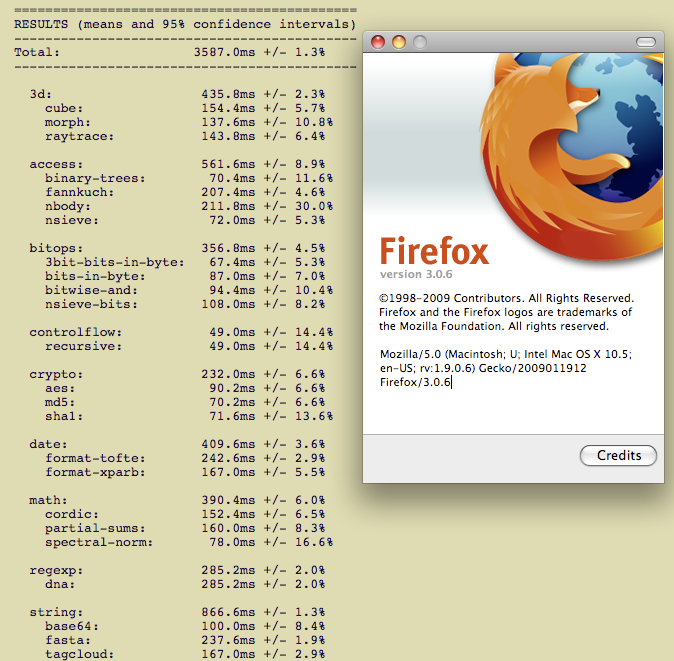674x661 pixels.
Task: Click the 'math:' category row
Action: (177, 500)
